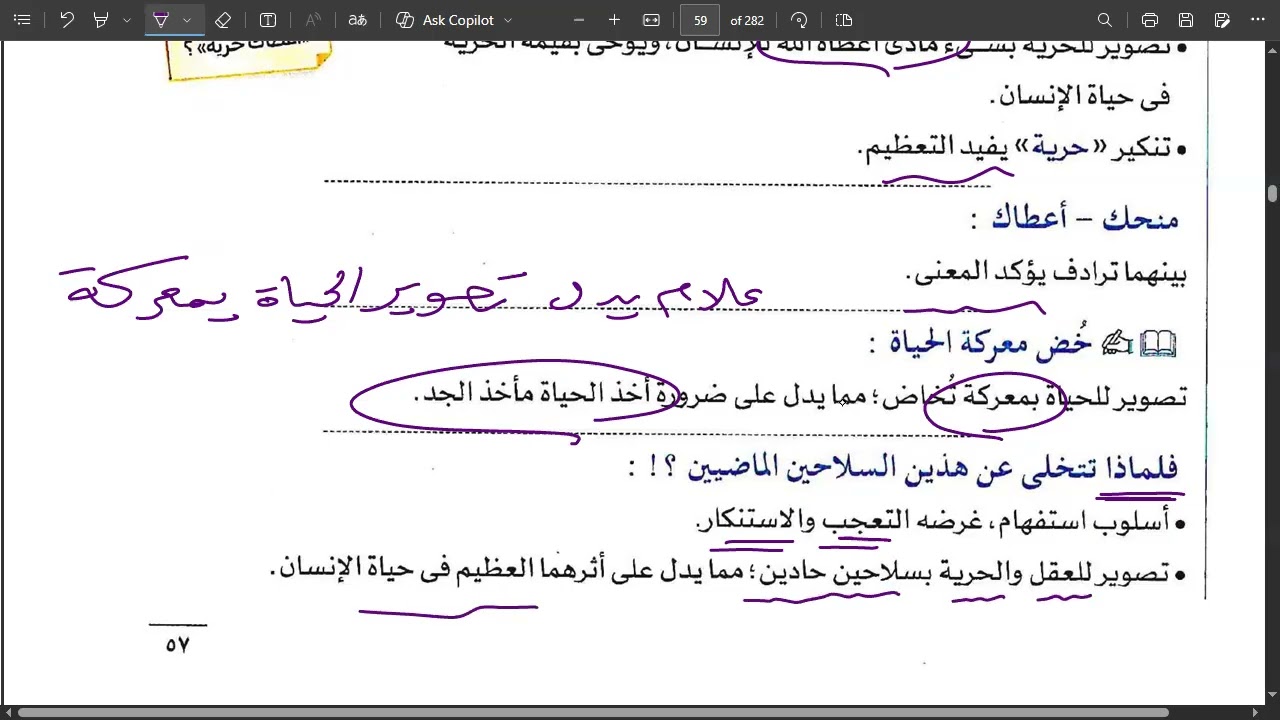Open the more options ellipsis menu
Screen dimensions: 1280x720
tap(1258, 20)
